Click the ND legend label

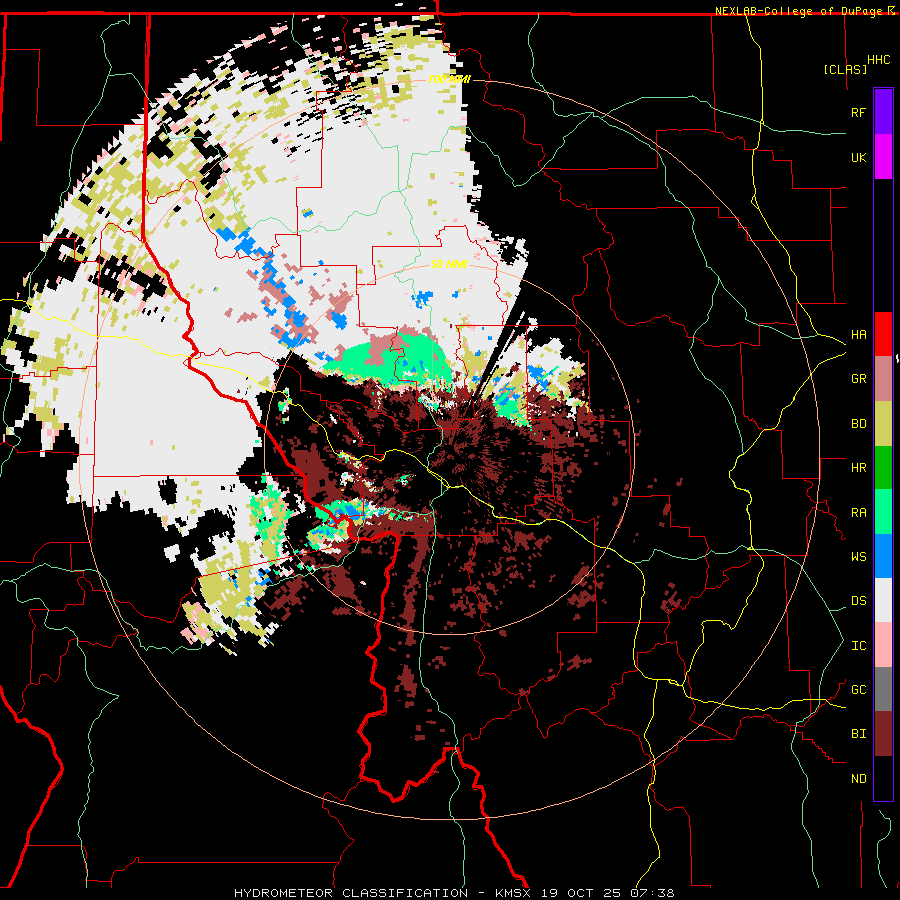click(859, 779)
